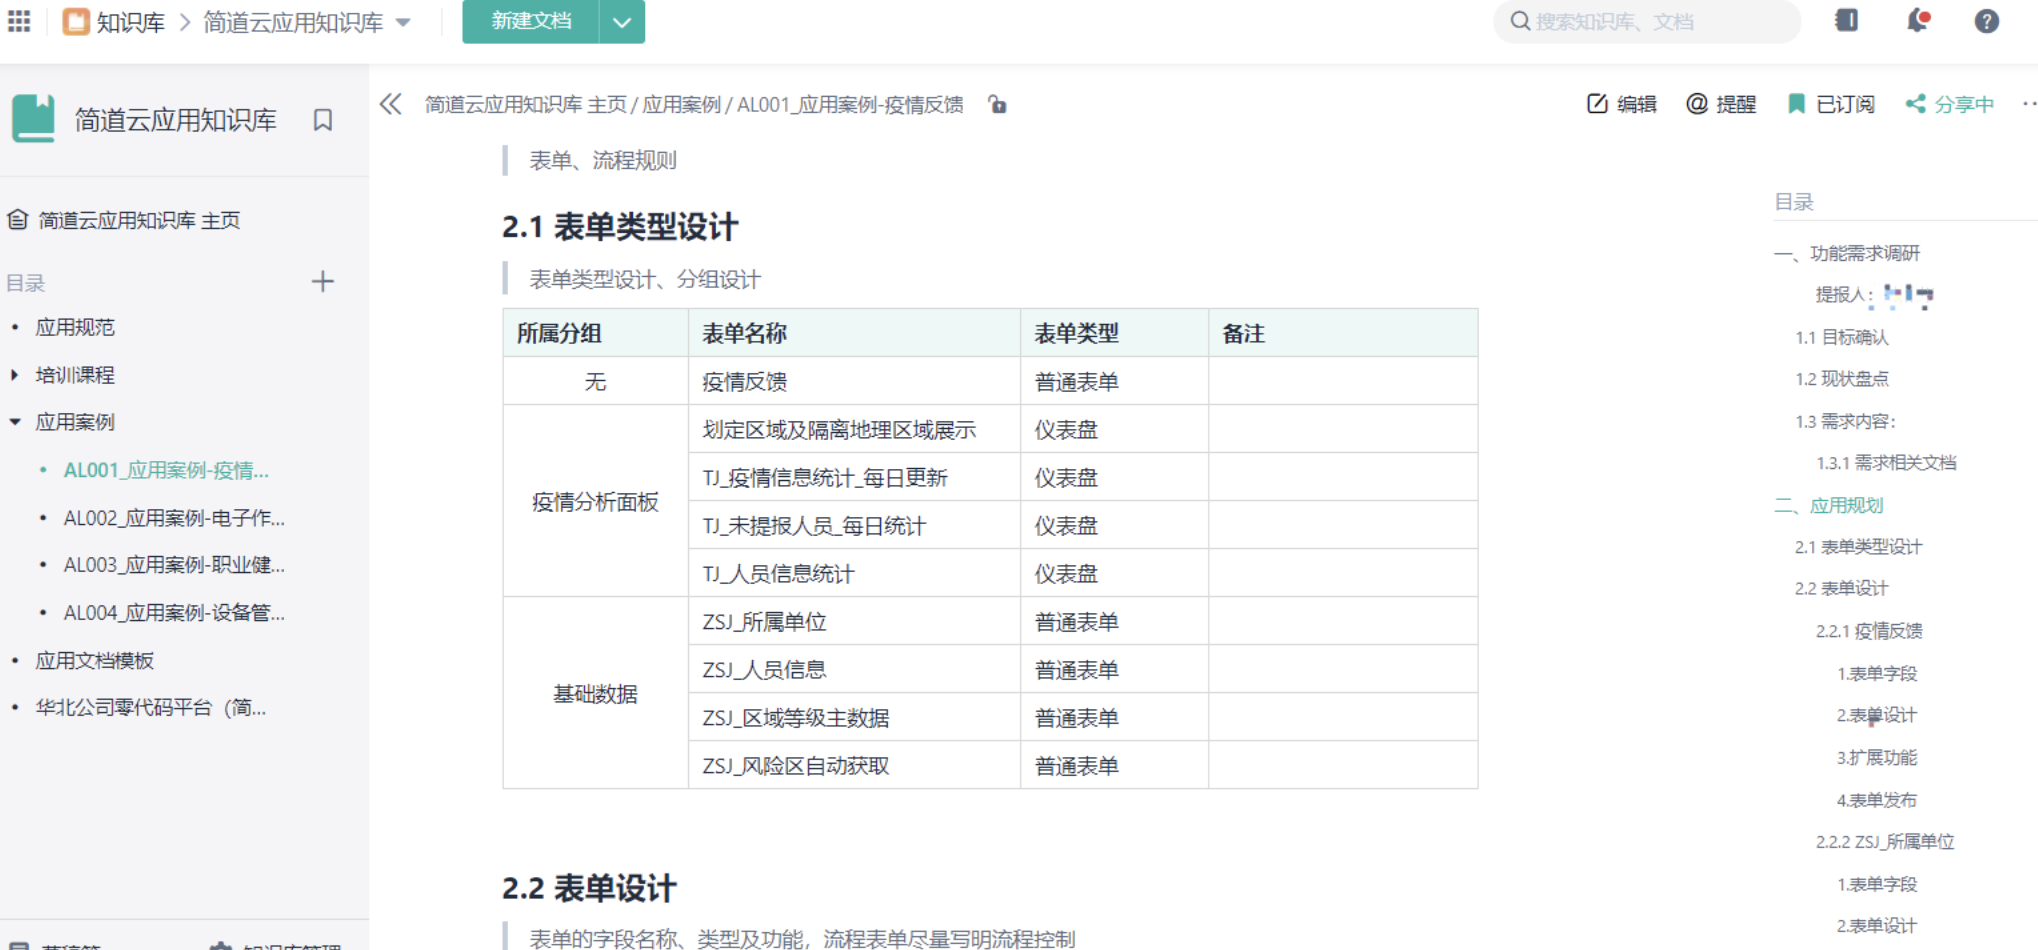Expand the 培训课程 tree node
2038x950 pixels.
click(14, 375)
